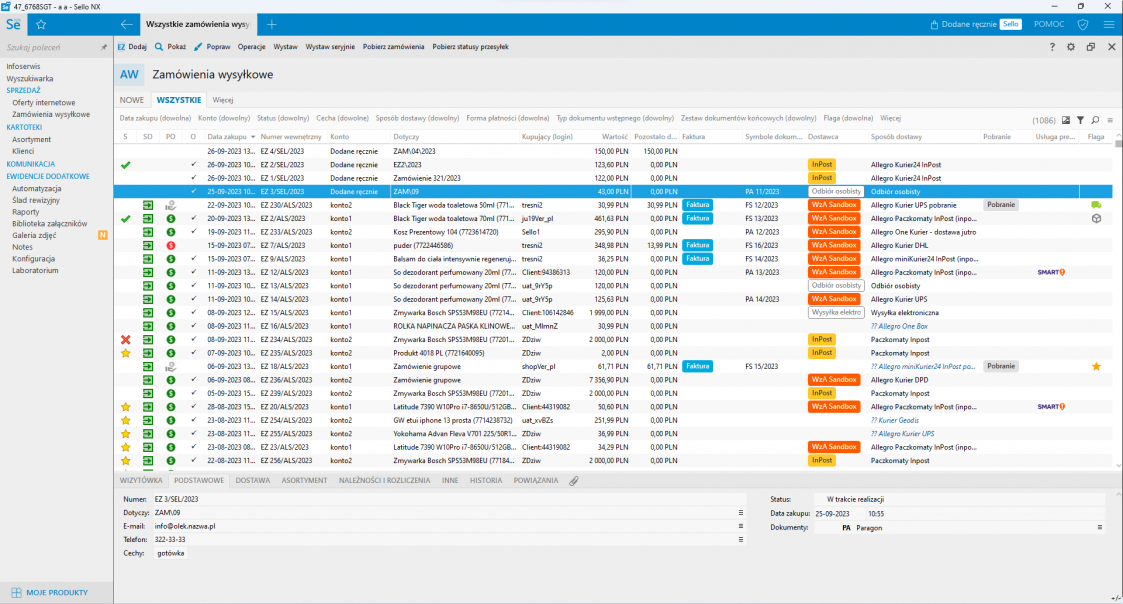The height and width of the screenshot is (604, 1123).
Task: Focus the Szukaj poleceń search field
Action: pos(50,47)
